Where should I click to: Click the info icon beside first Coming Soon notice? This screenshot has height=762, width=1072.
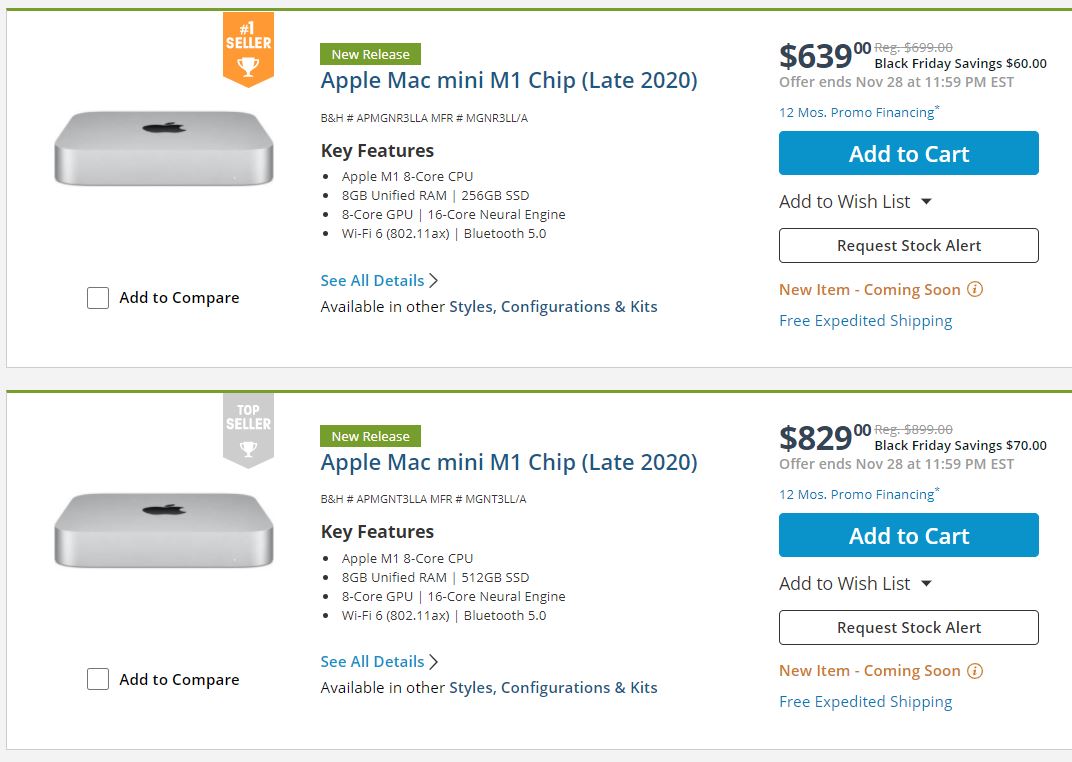click(x=975, y=289)
